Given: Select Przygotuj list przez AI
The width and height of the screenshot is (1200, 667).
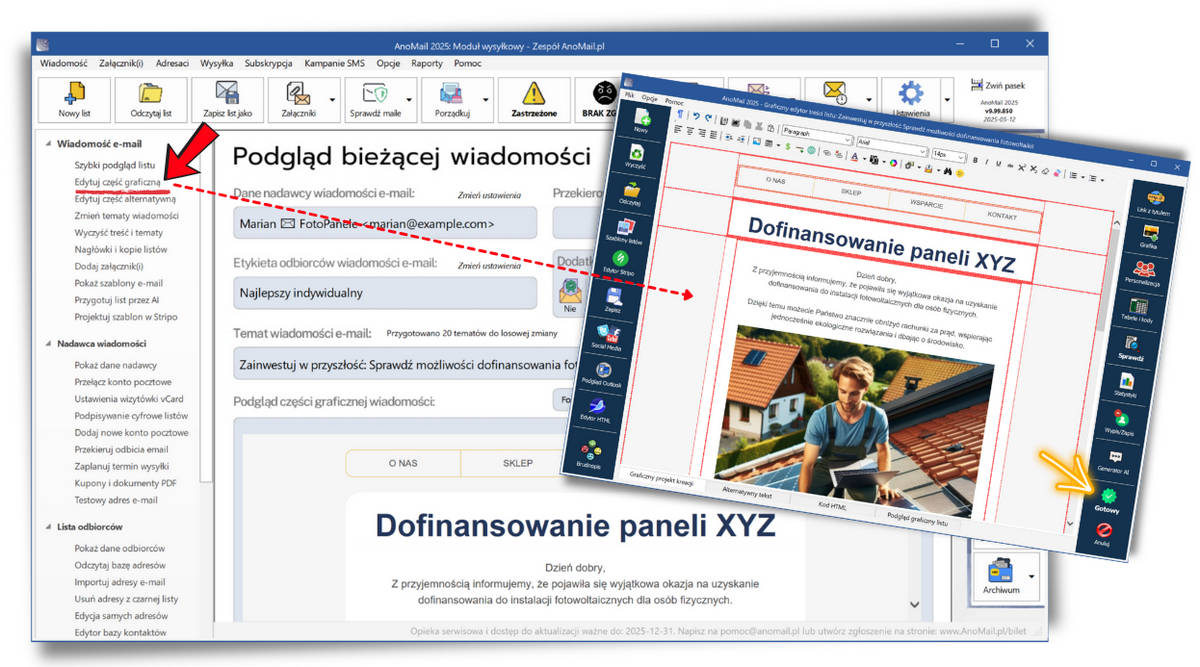Looking at the screenshot, I should (116, 299).
